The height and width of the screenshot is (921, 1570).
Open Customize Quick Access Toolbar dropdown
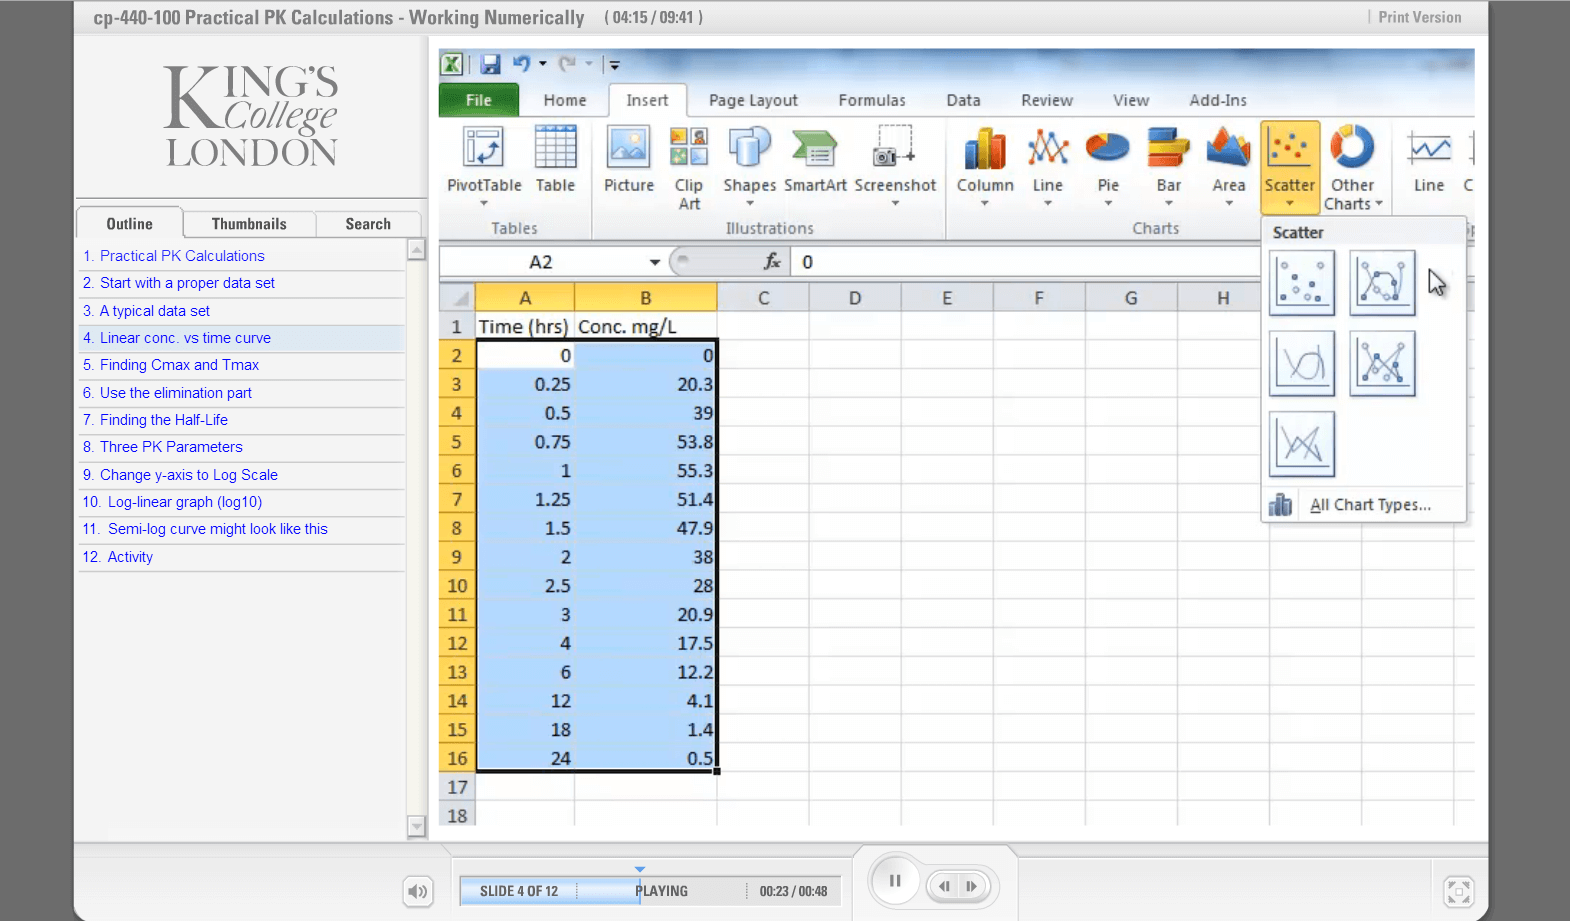click(614, 65)
